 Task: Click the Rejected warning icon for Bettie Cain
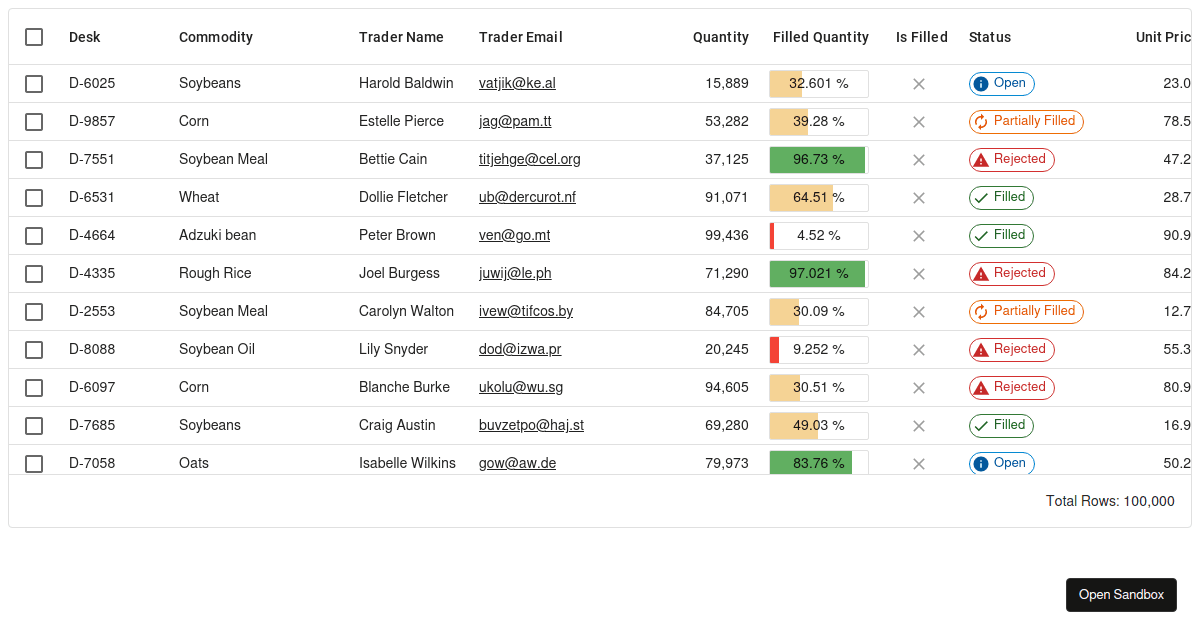[981, 160]
